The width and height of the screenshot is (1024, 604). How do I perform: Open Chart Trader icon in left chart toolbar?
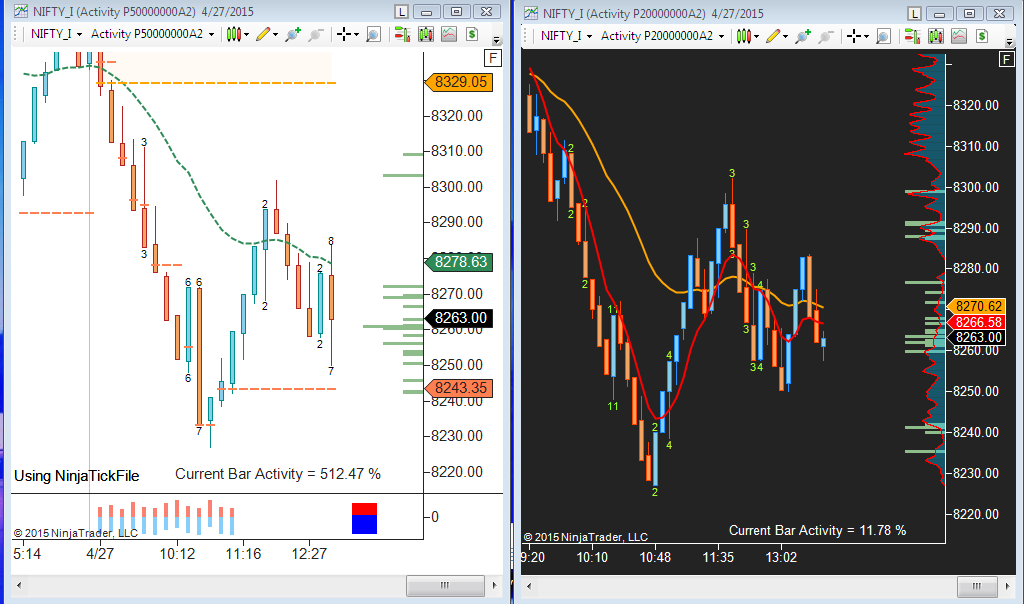(x=402, y=34)
